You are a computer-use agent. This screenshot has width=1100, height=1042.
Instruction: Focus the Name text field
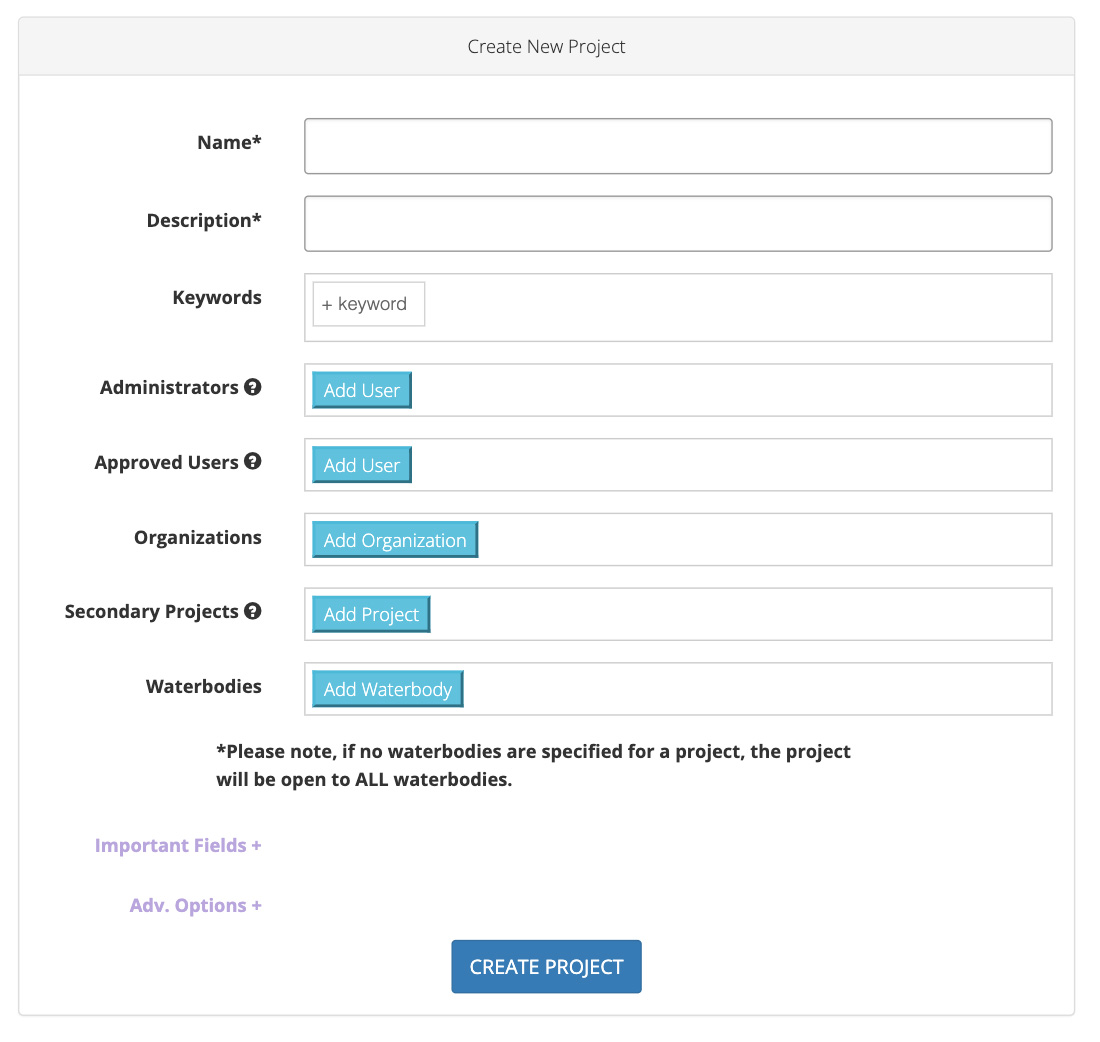click(678, 146)
